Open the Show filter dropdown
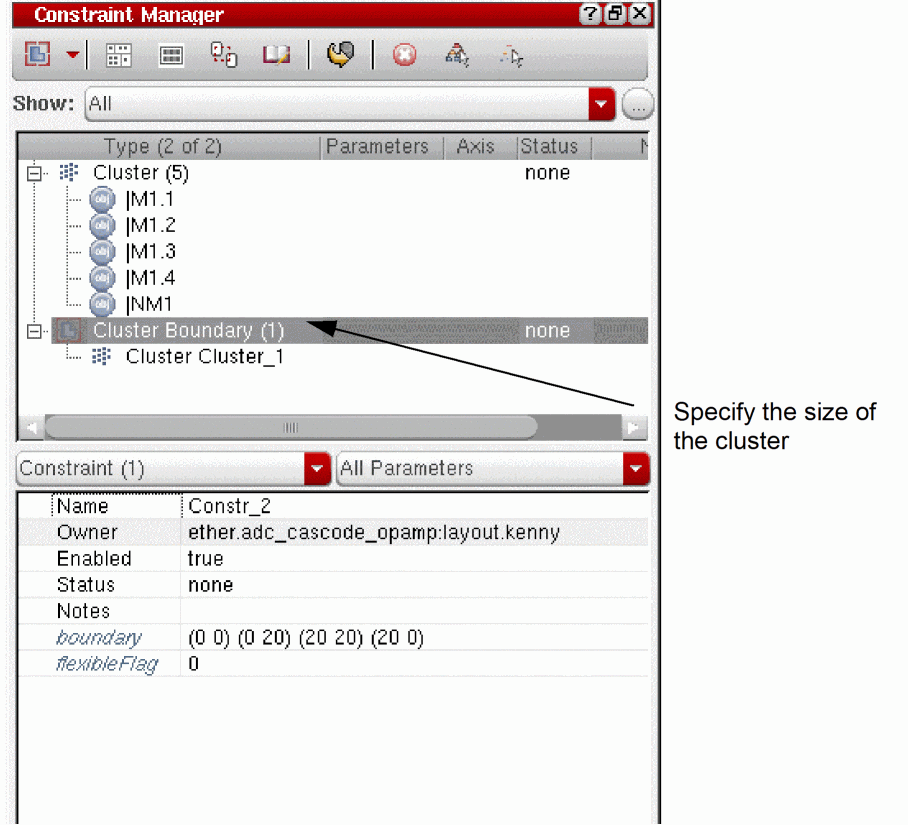This screenshot has height=825, width=908. click(x=602, y=104)
